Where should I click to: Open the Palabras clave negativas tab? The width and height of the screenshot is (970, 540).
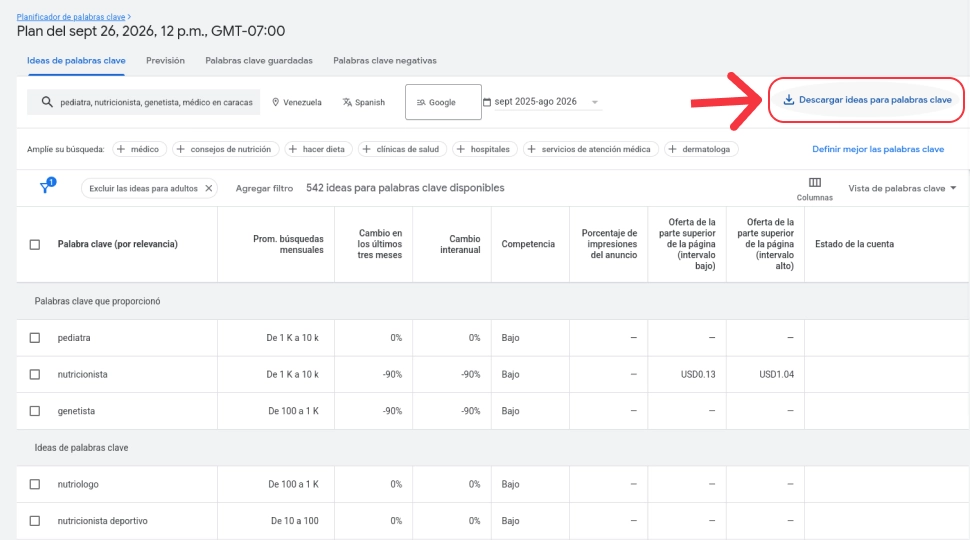385,61
